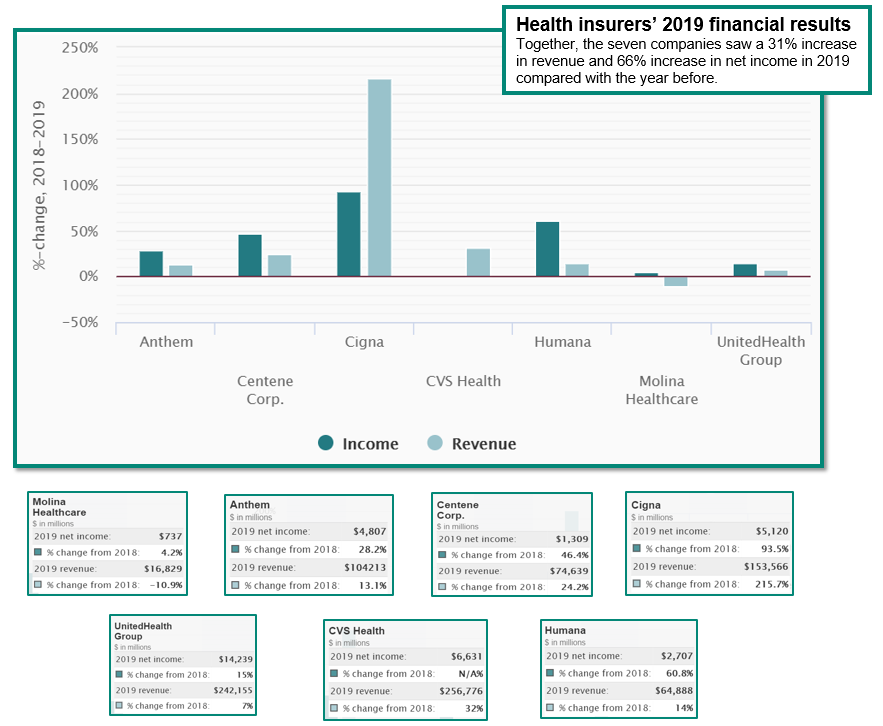Click Molina revenue change value -10.9%
Viewport: 883px width, 726px height.
[166, 585]
